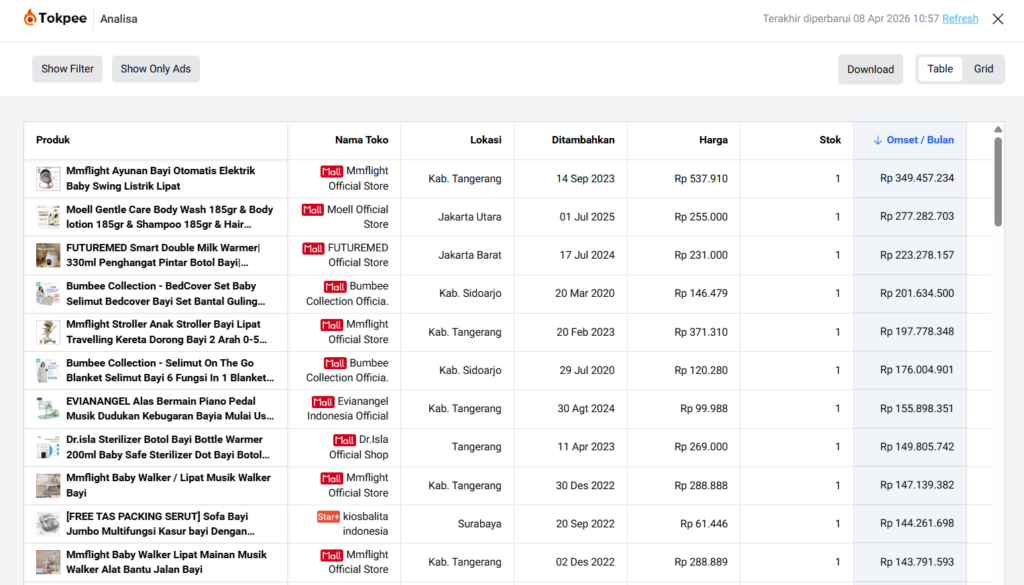Viewport: 1024px width, 585px height.
Task: Select store name Dr.Isla Official Shop
Action: [x=359, y=447]
